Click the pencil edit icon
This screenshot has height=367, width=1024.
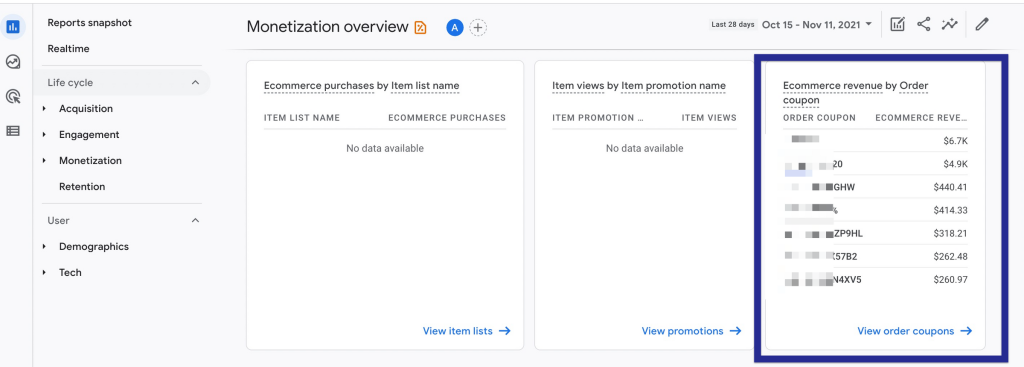[982, 25]
